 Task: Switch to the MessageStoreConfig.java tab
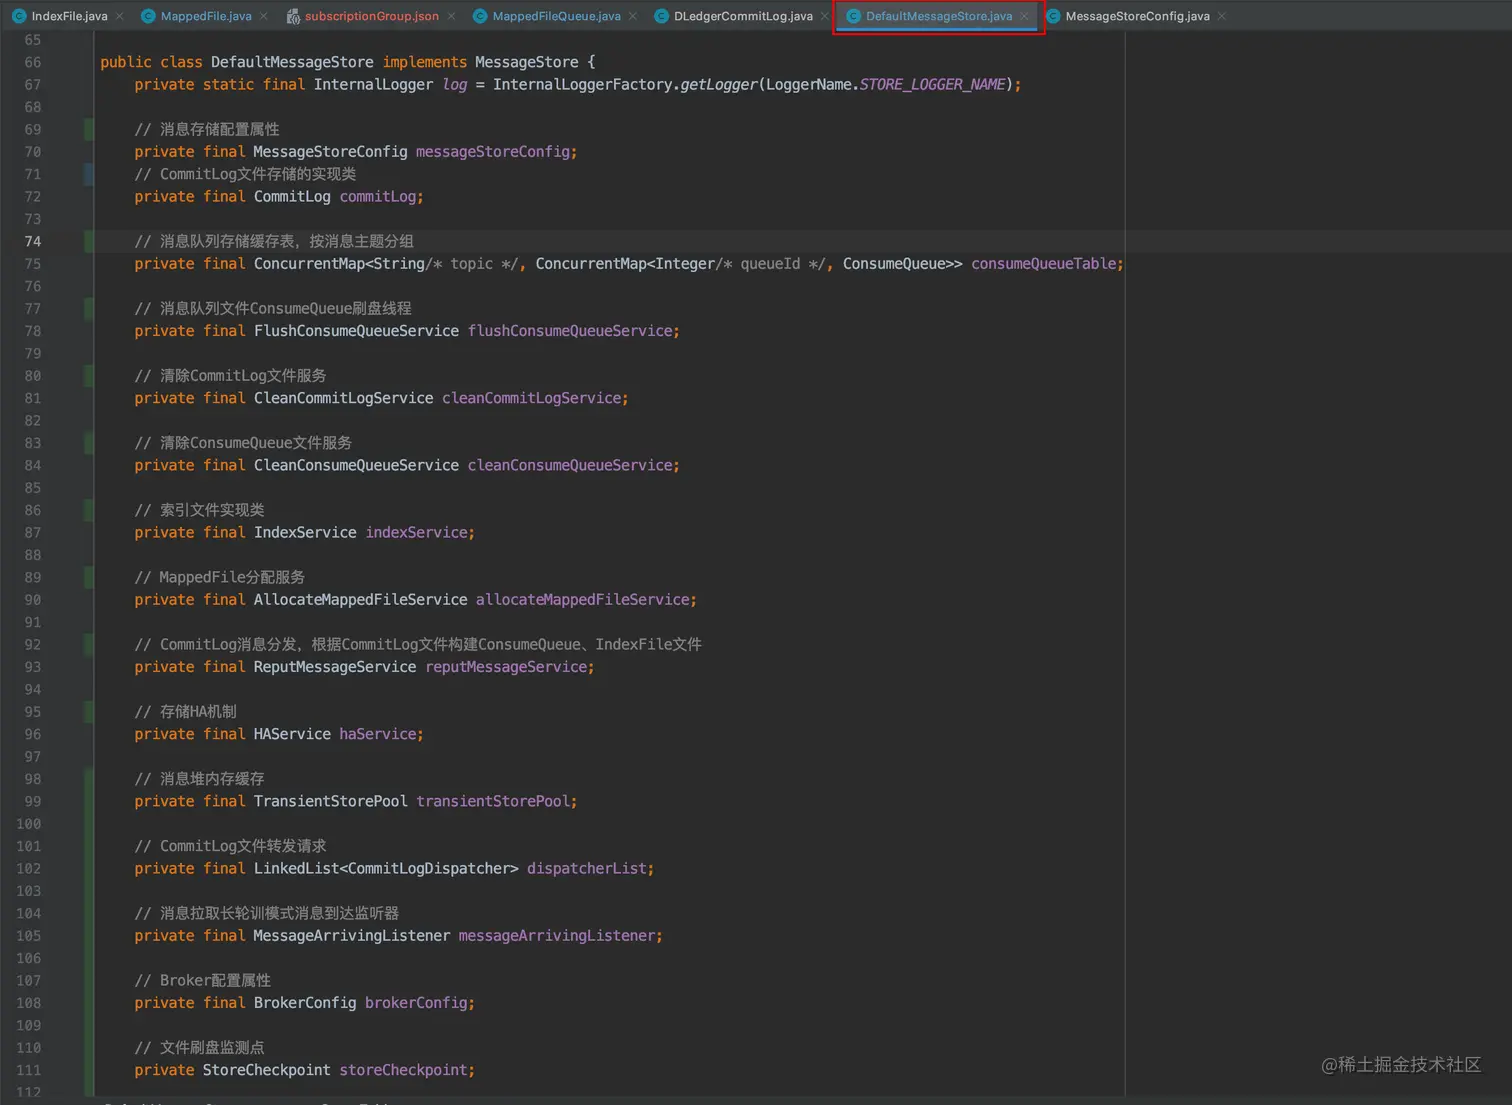click(x=1137, y=16)
